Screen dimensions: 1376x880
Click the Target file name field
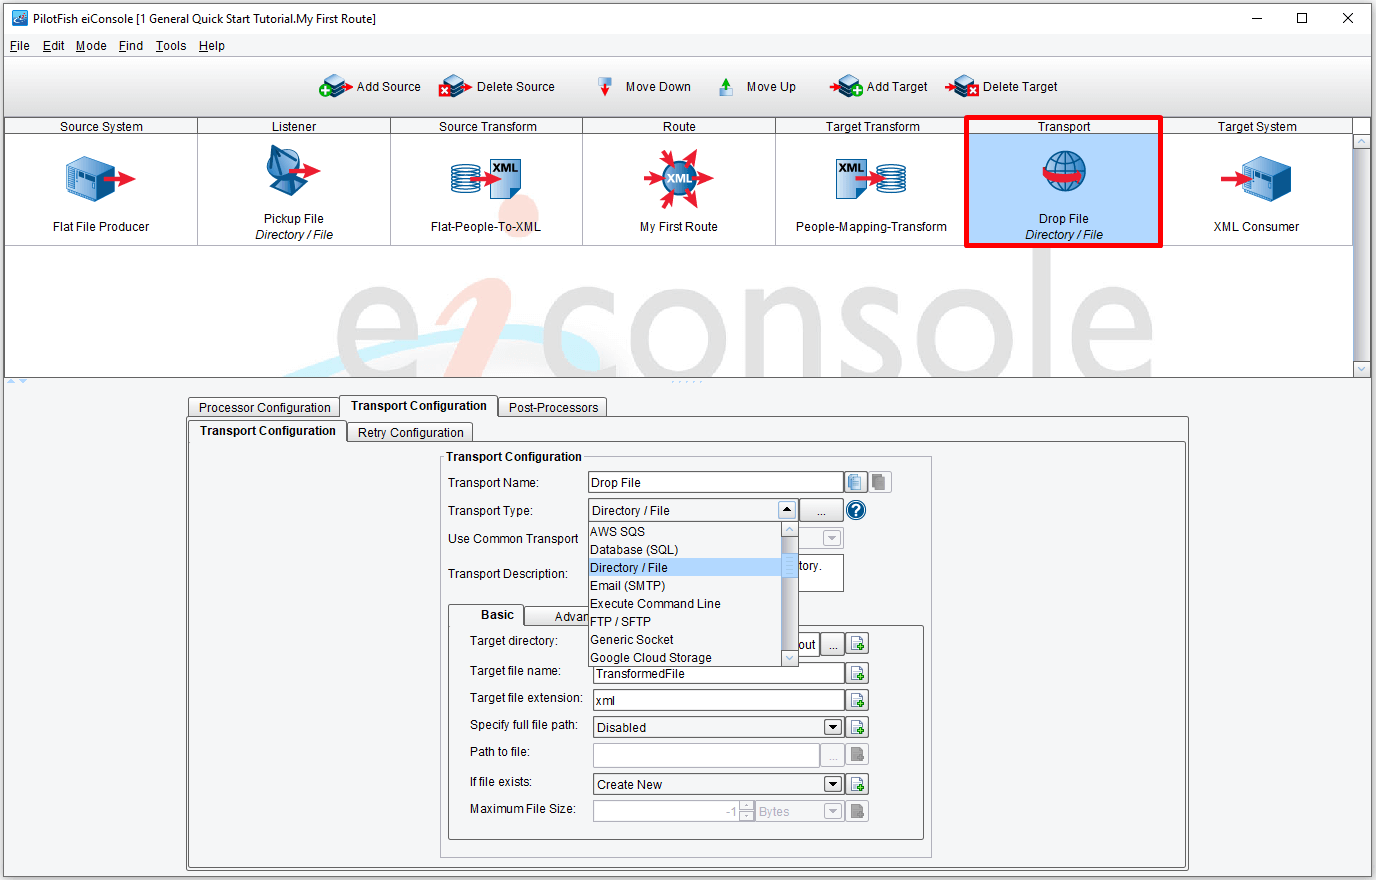coord(719,673)
